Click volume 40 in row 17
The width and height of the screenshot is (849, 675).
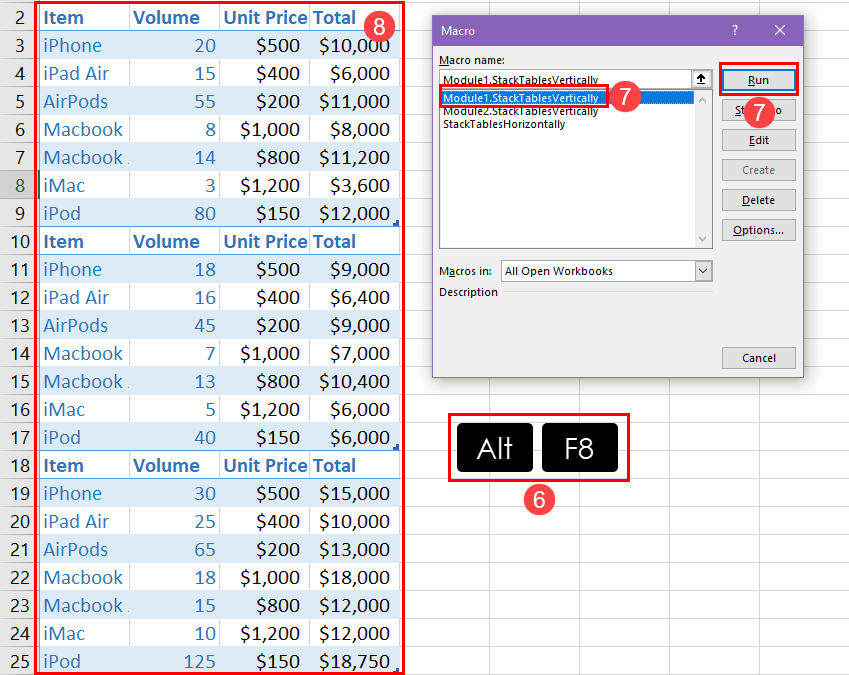(x=175, y=437)
